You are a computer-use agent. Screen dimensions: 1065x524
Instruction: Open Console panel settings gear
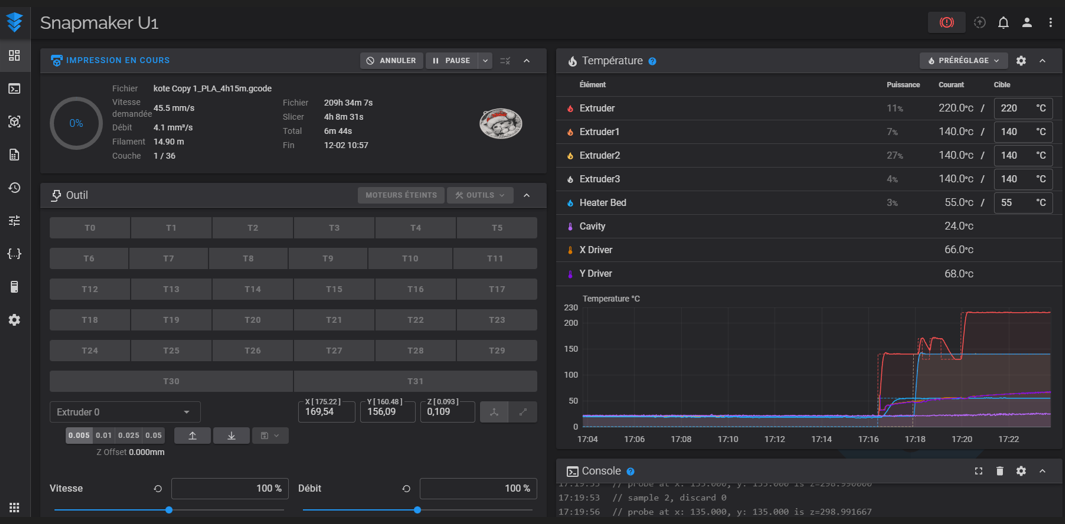pyautogui.click(x=1021, y=471)
